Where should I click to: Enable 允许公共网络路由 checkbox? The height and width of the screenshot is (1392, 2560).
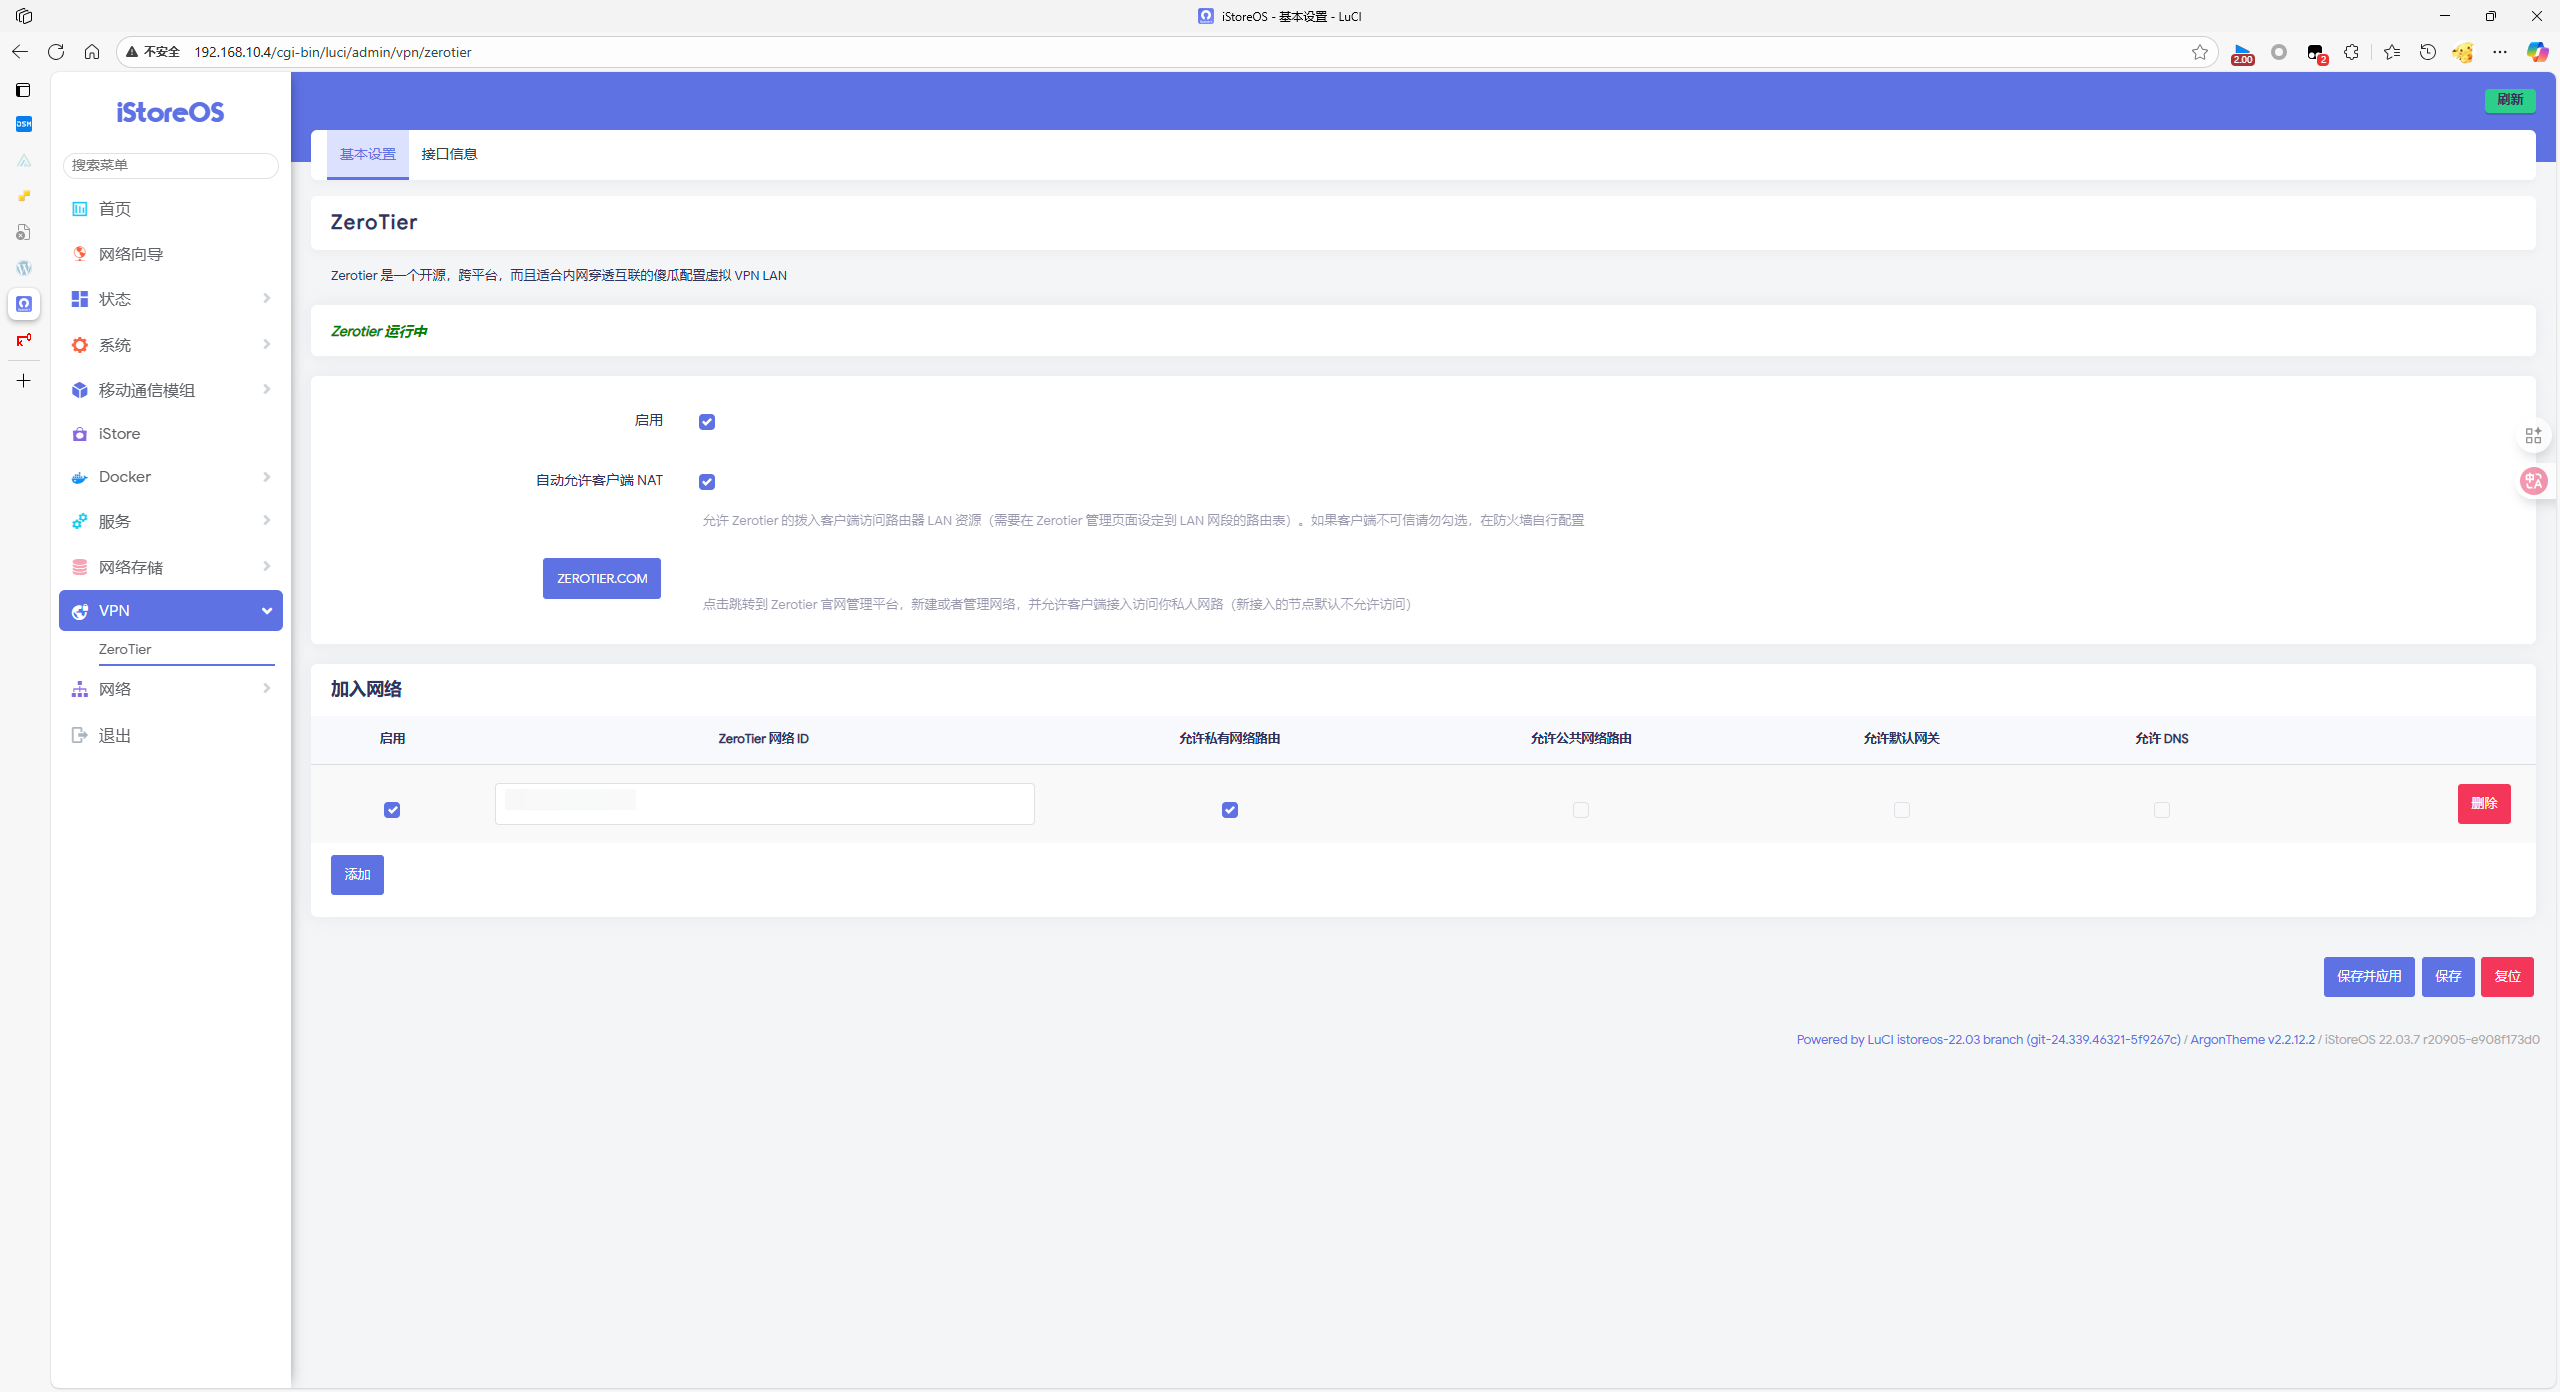point(1581,810)
